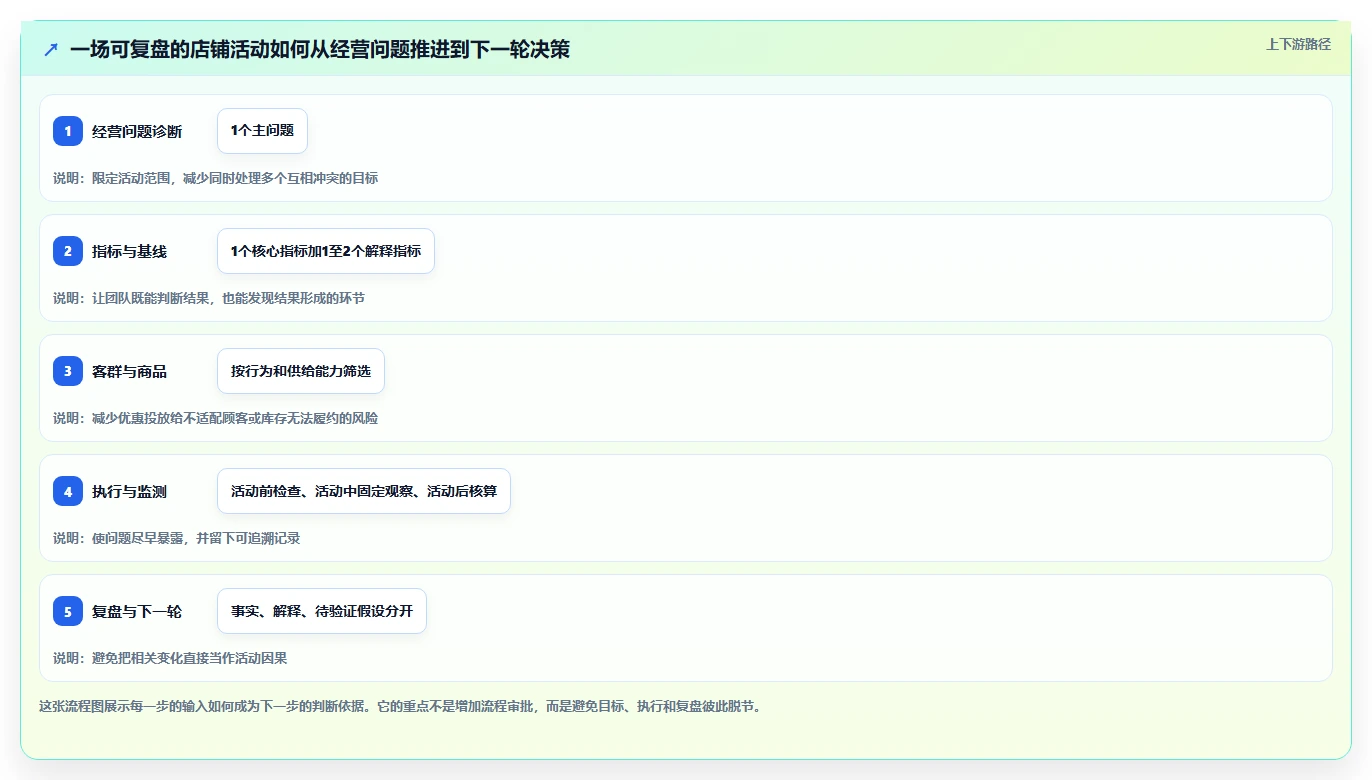
Task: Click the 事实、解释、待验证假设分开 chip
Action: click(322, 611)
